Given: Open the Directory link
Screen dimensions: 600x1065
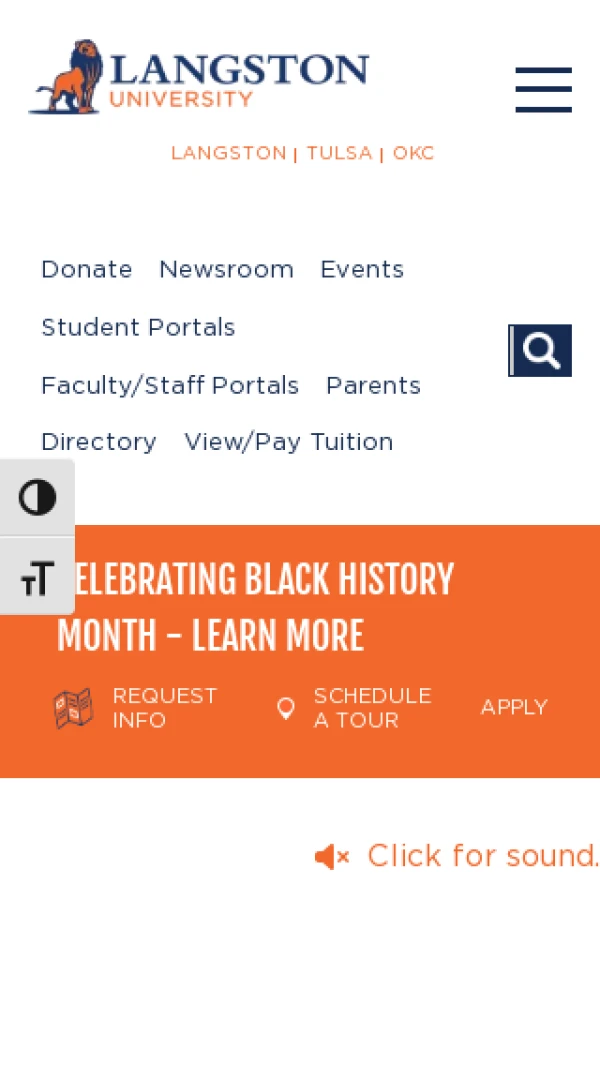Looking at the screenshot, I should (99, 442).
